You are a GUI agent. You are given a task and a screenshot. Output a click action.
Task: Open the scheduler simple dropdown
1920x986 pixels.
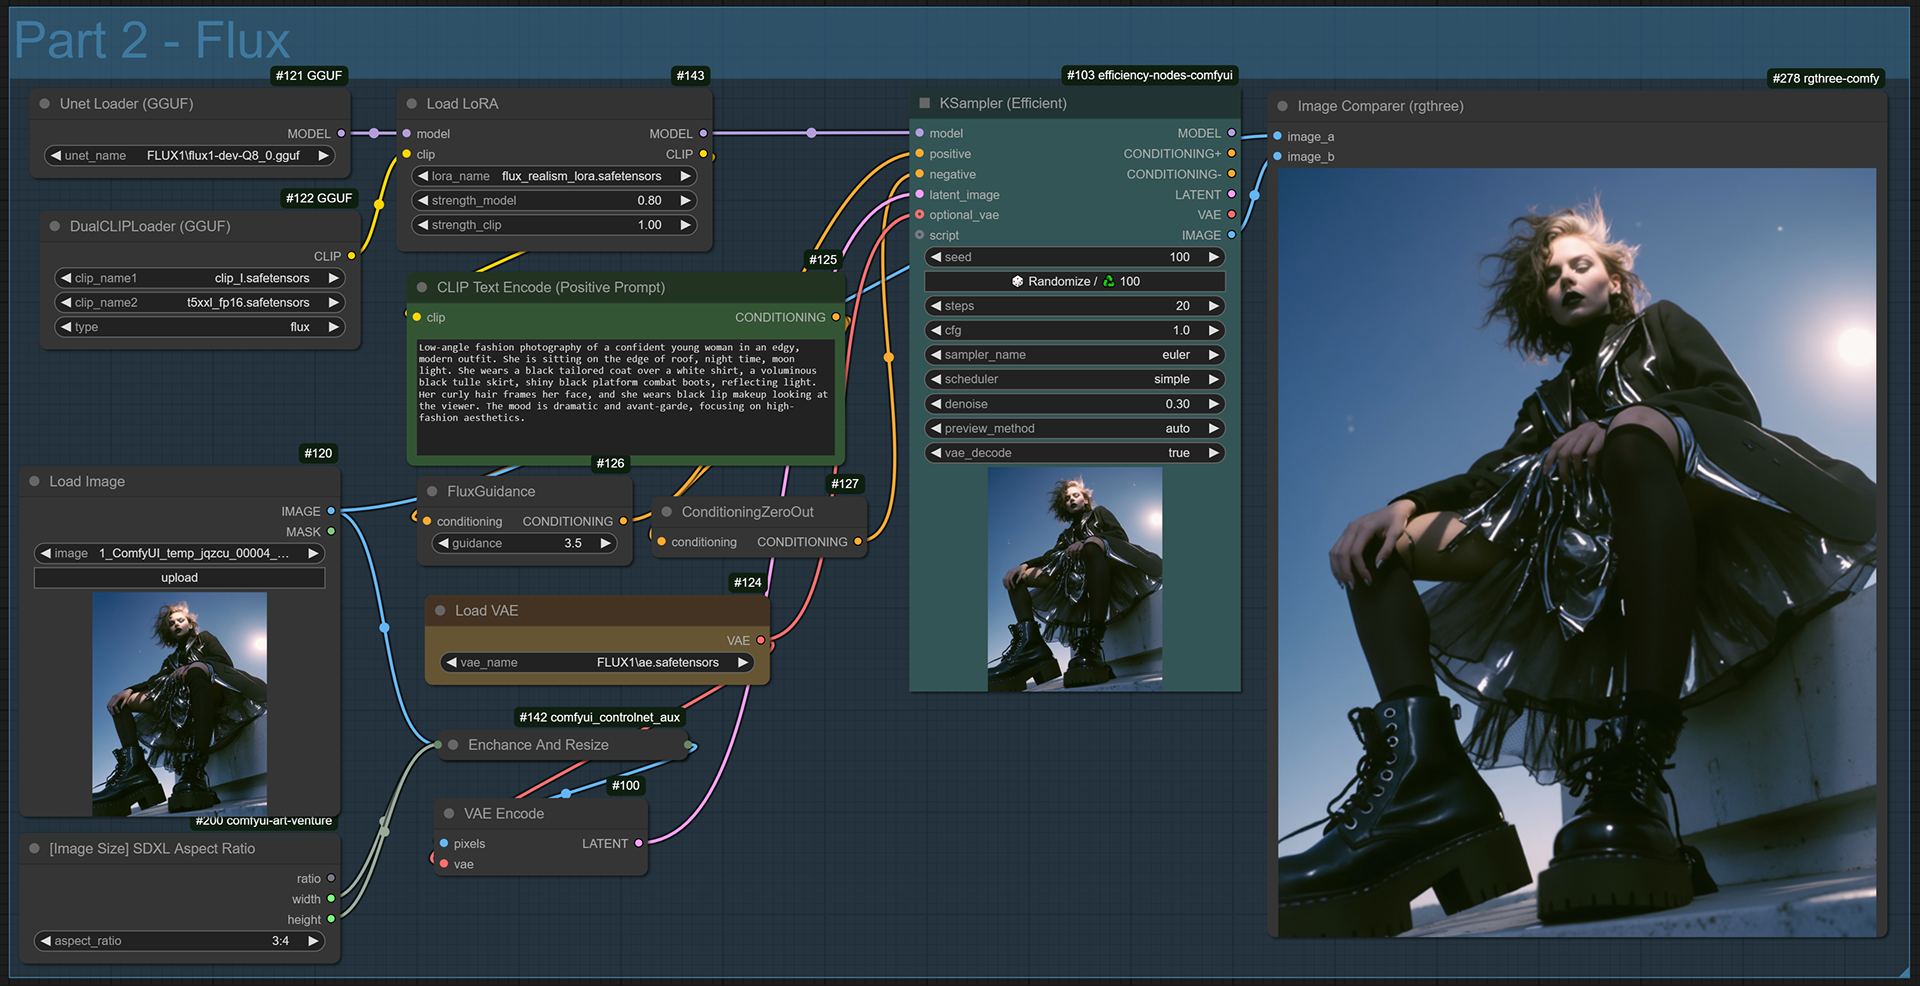point(1074,380)
